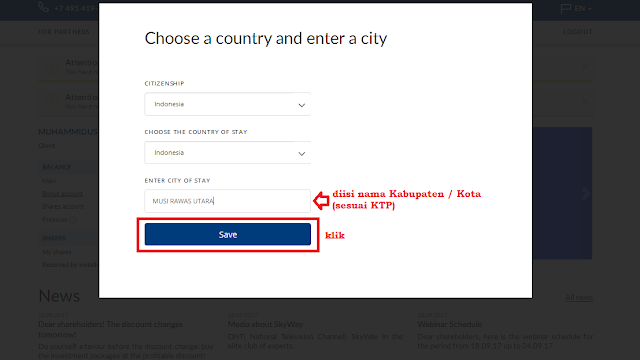Click the city of stay input field
Image resolution: width=640 pixels, height=360 pixels.
pyautogui.click(x=227, y=201)
